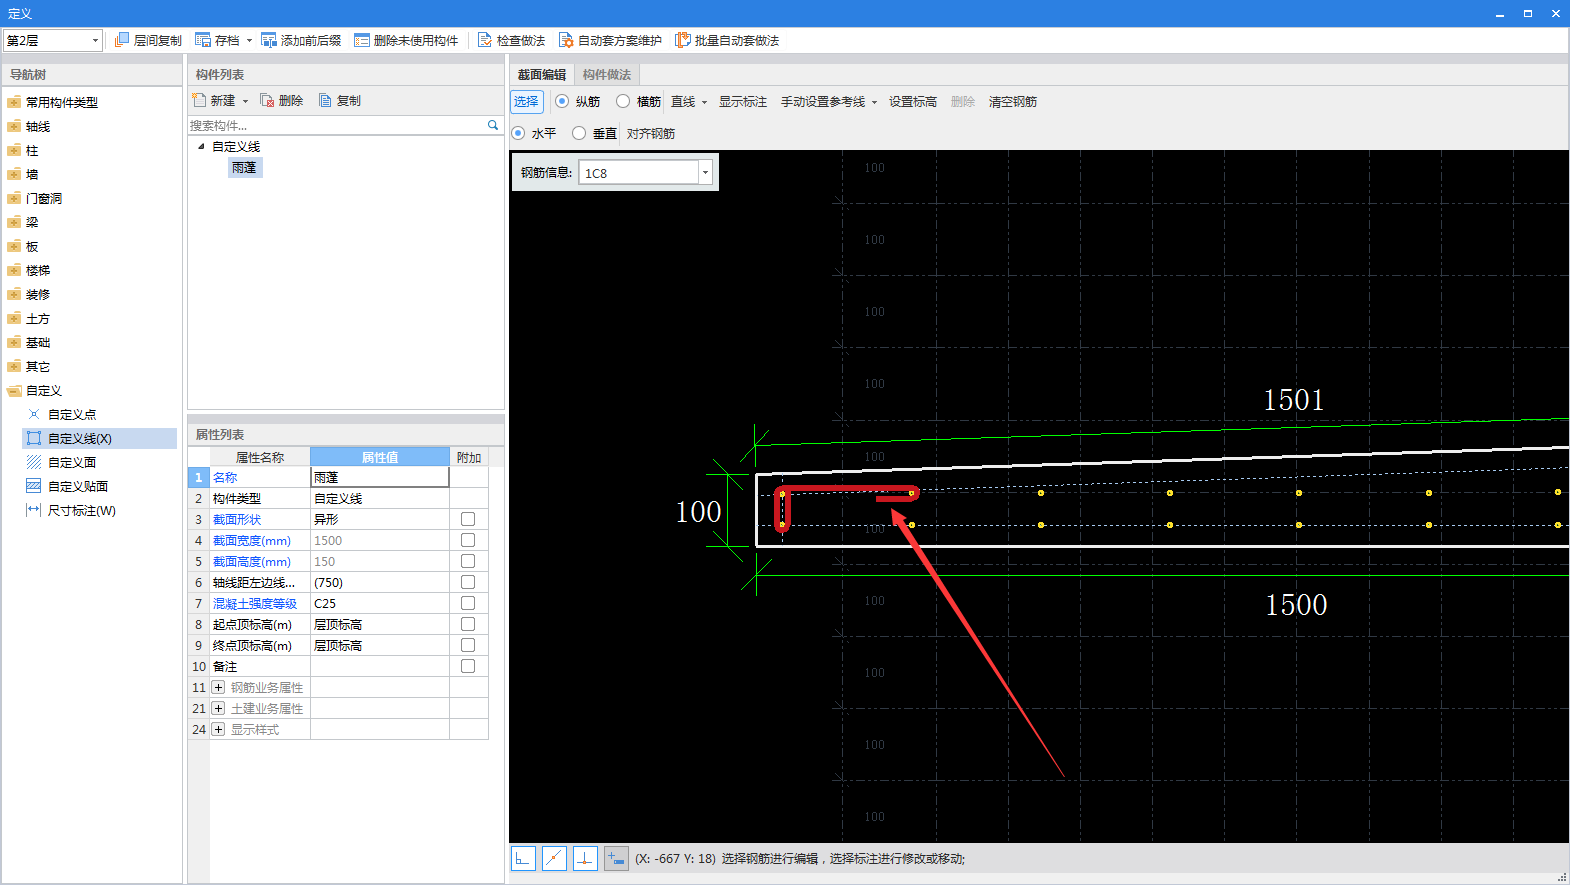
Task: Click the 检查做法 check icon
Action: coord(485,40)
